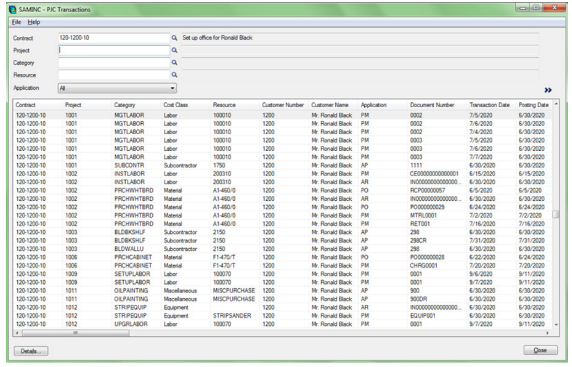Image resolution: width=572 pixels, height=367 pixels.
Task: Click the double-arrow go button
Action: pos(548,90)
